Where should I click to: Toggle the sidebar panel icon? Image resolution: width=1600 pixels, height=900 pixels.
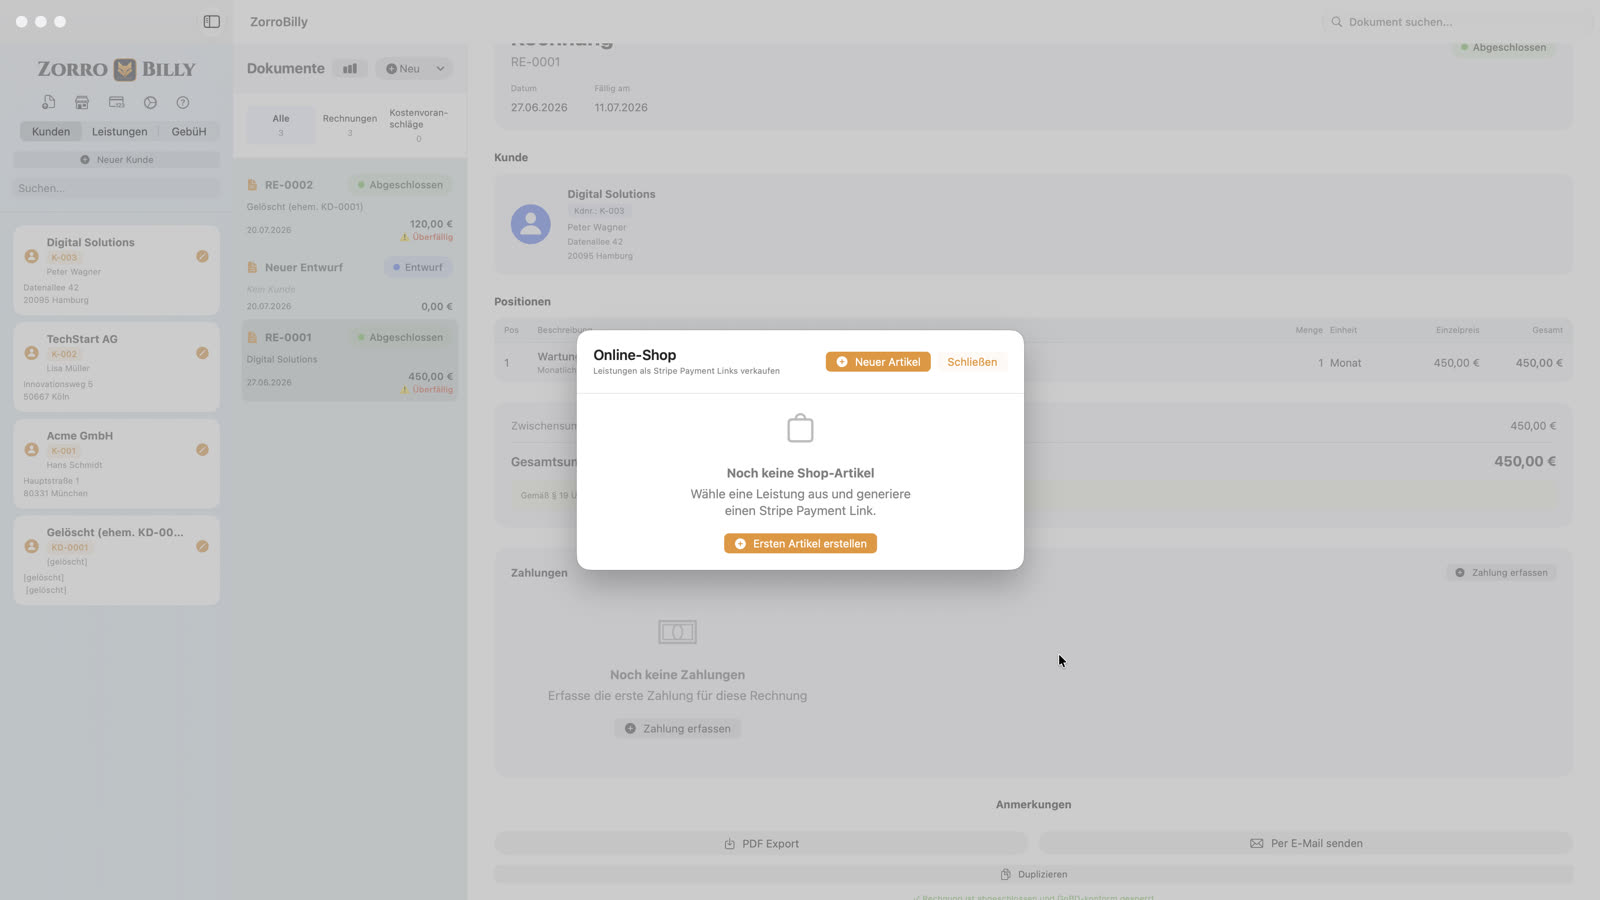211,21
